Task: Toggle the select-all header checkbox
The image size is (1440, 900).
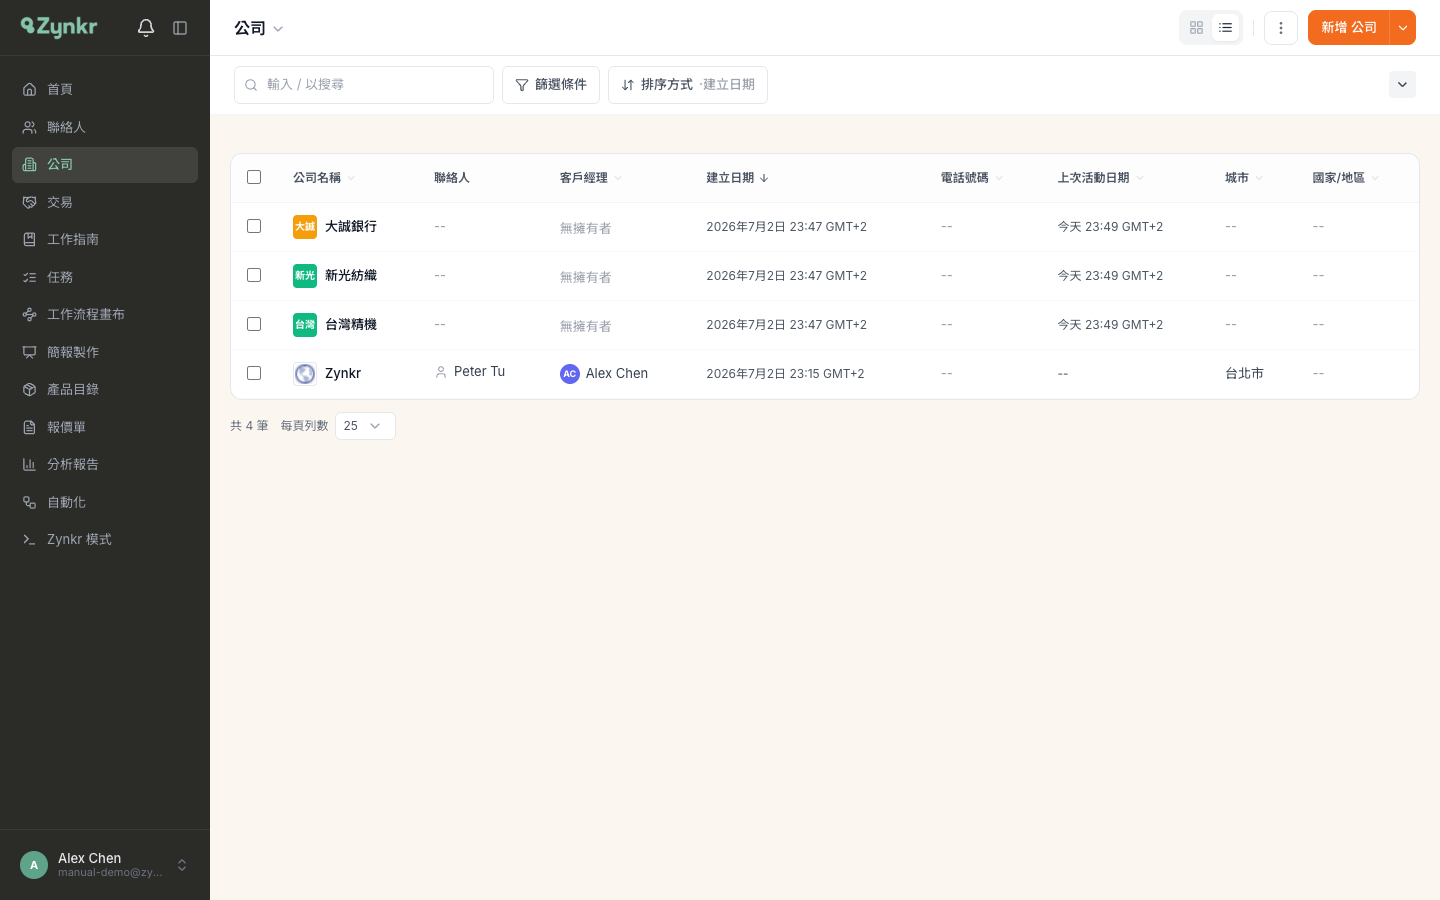Action: pos(254,177)
